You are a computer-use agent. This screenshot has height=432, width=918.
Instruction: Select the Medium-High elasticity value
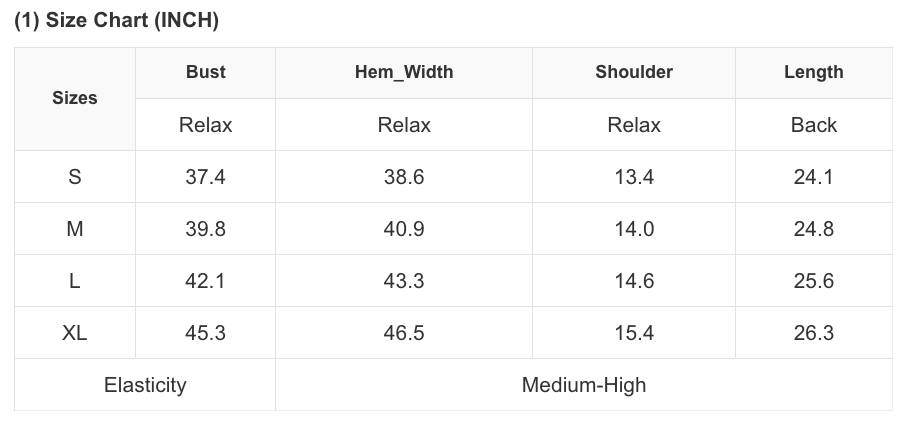click(x=584, y=385)
